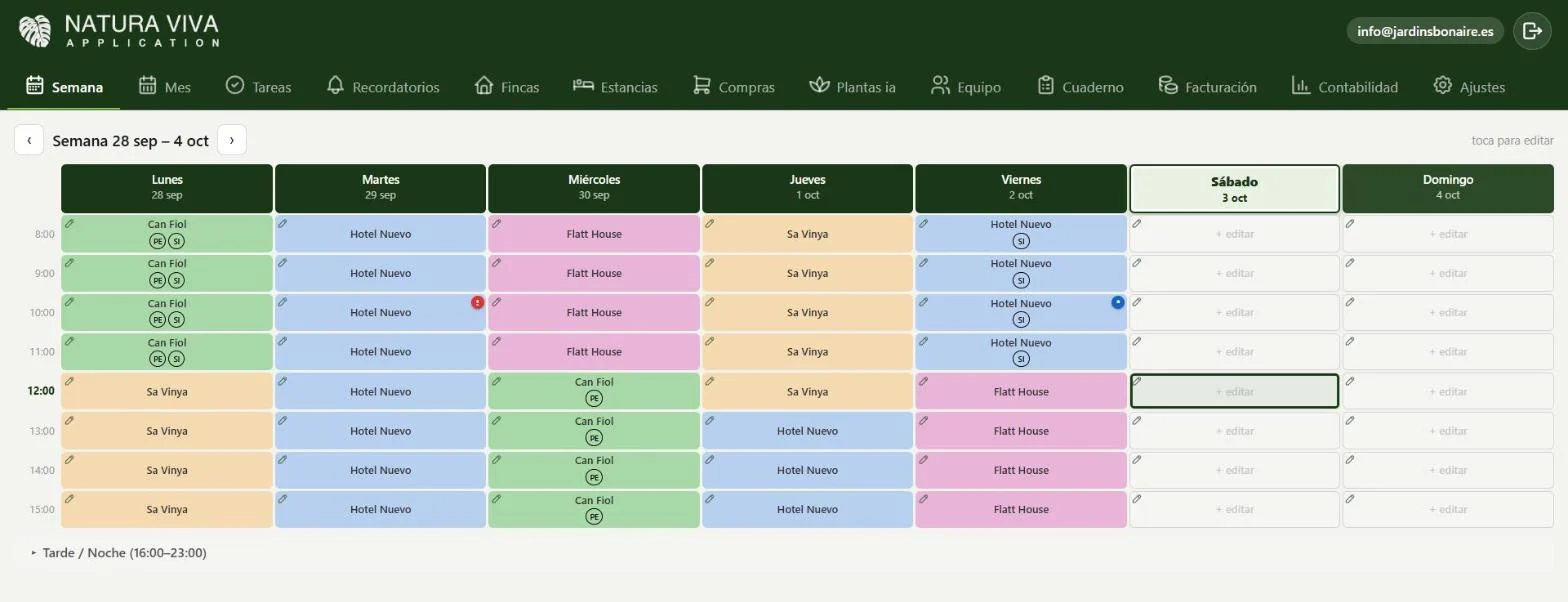The width and height of the screenshot is (1568, 602).
Task: Select Jueves 13:00 Hotel Nuevo slot
Action: point(807,431)
